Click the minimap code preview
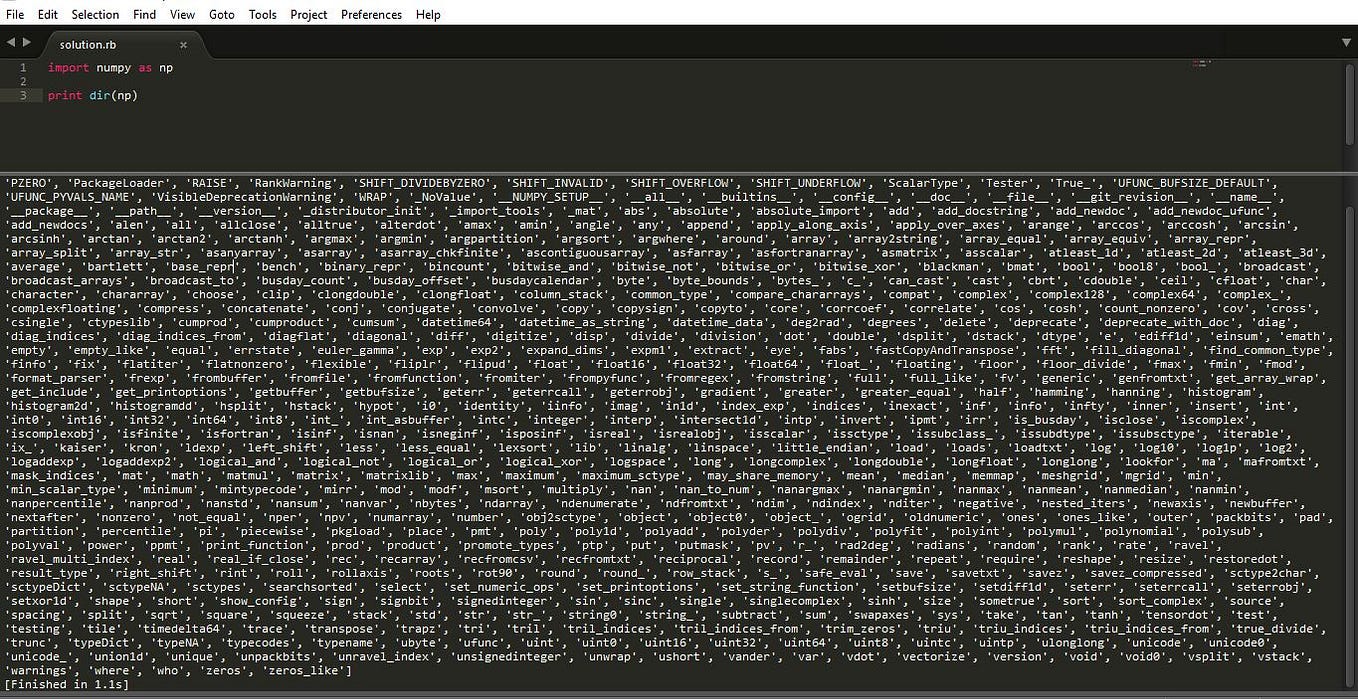 coord(1201,63)
